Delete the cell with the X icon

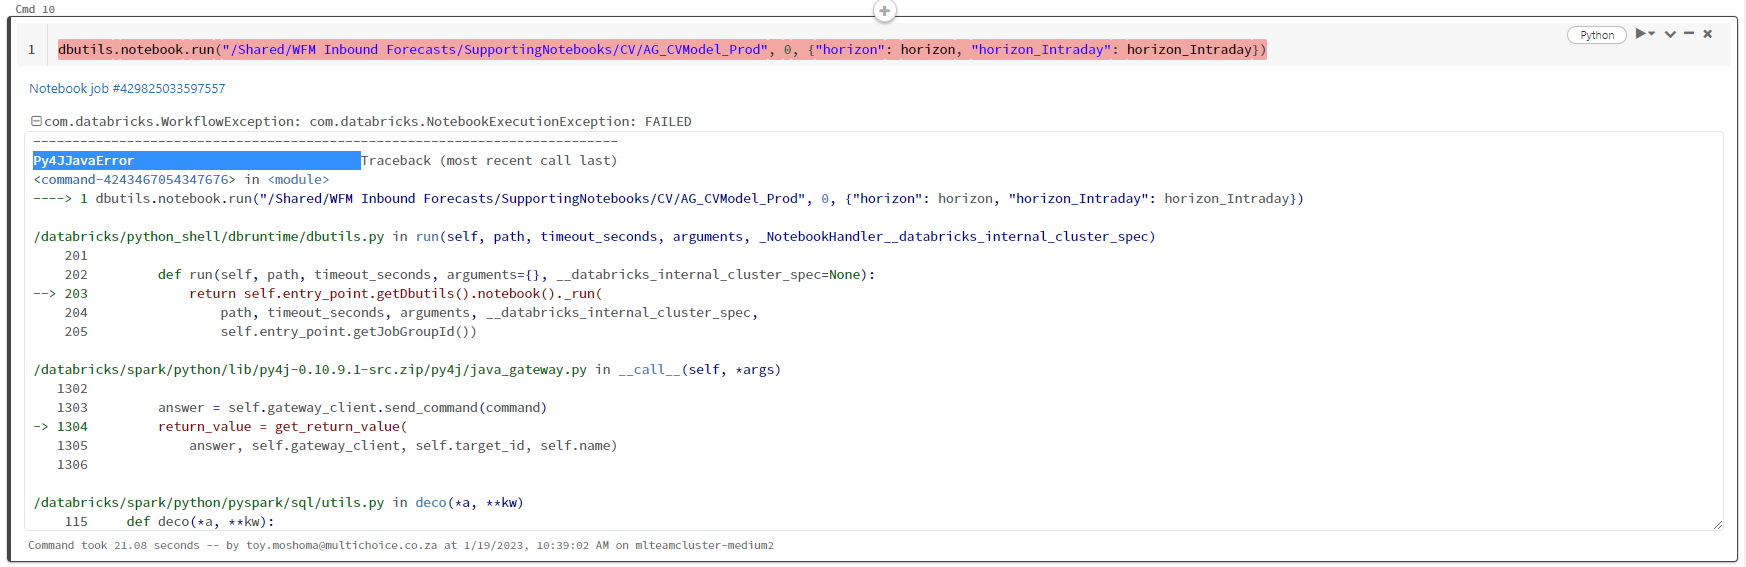pos(1708,34)
